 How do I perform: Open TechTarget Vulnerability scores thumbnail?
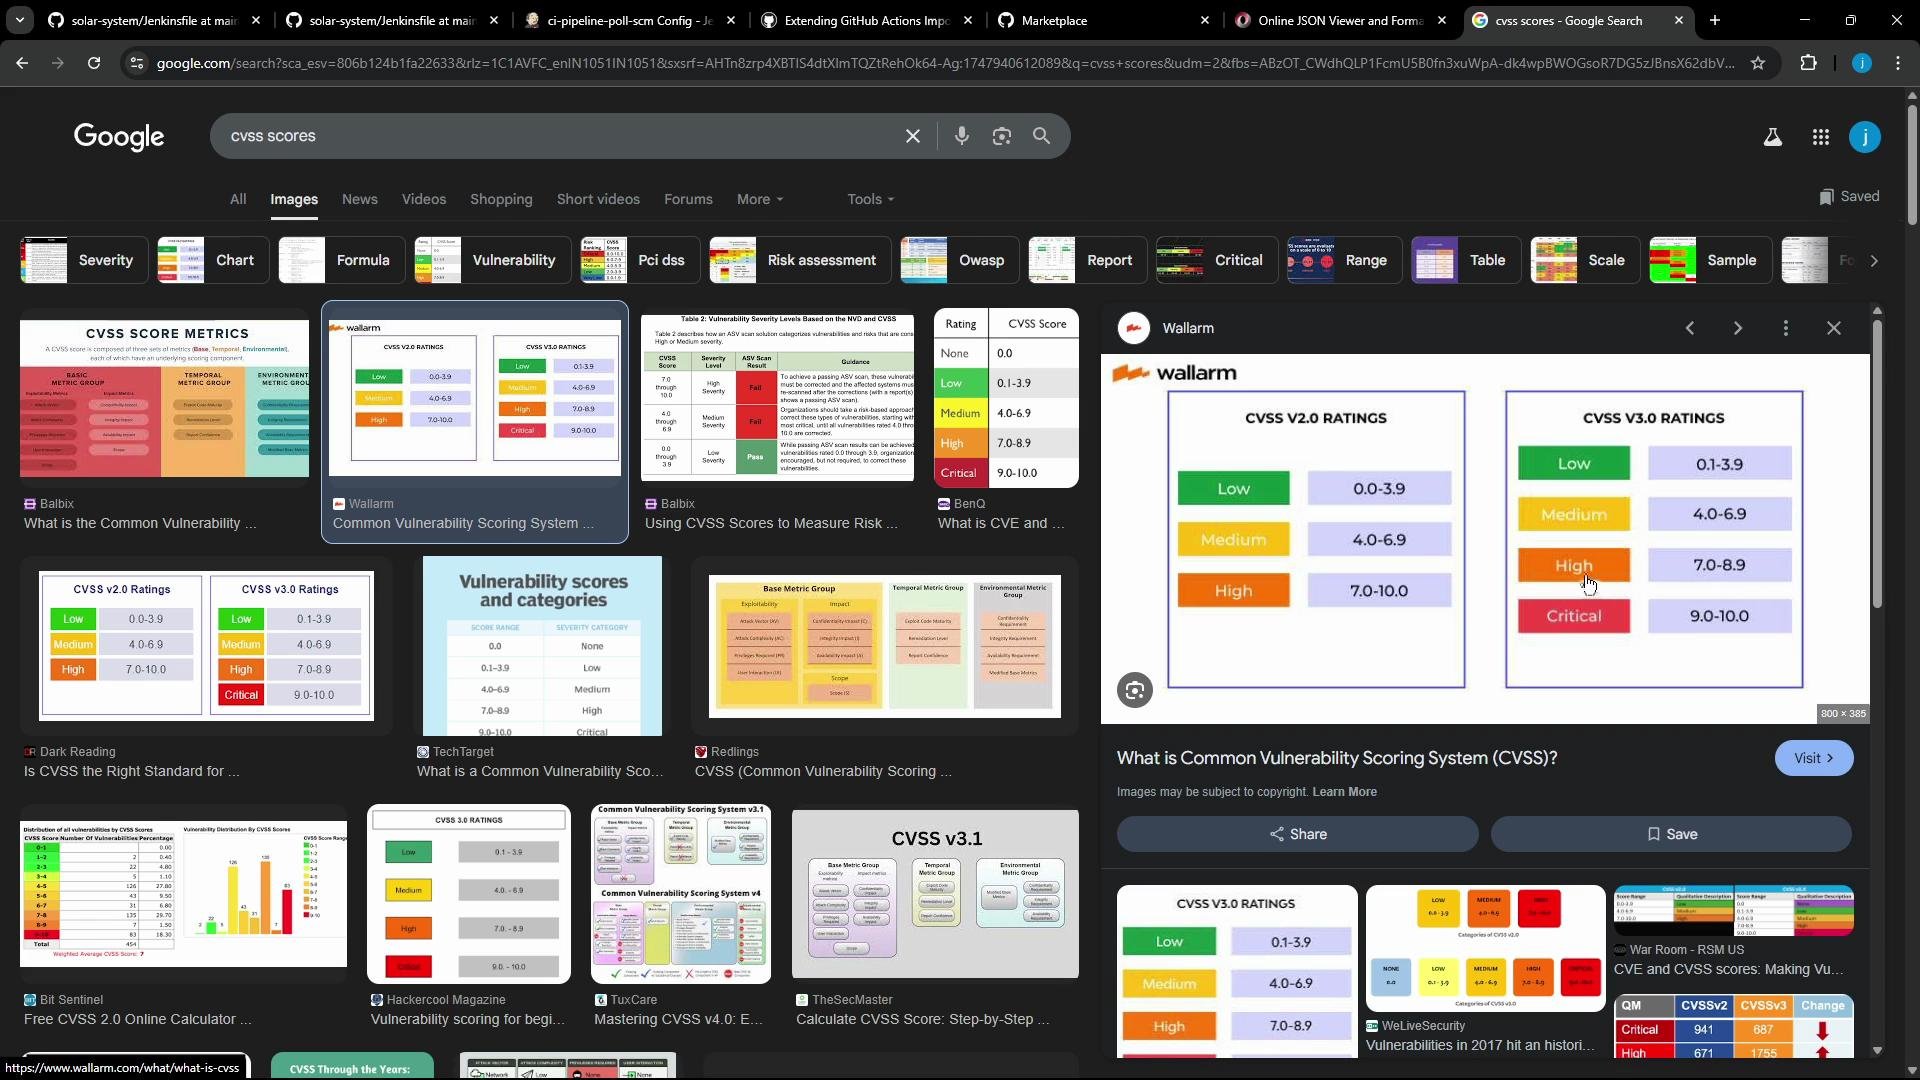(x=542, y=646)
